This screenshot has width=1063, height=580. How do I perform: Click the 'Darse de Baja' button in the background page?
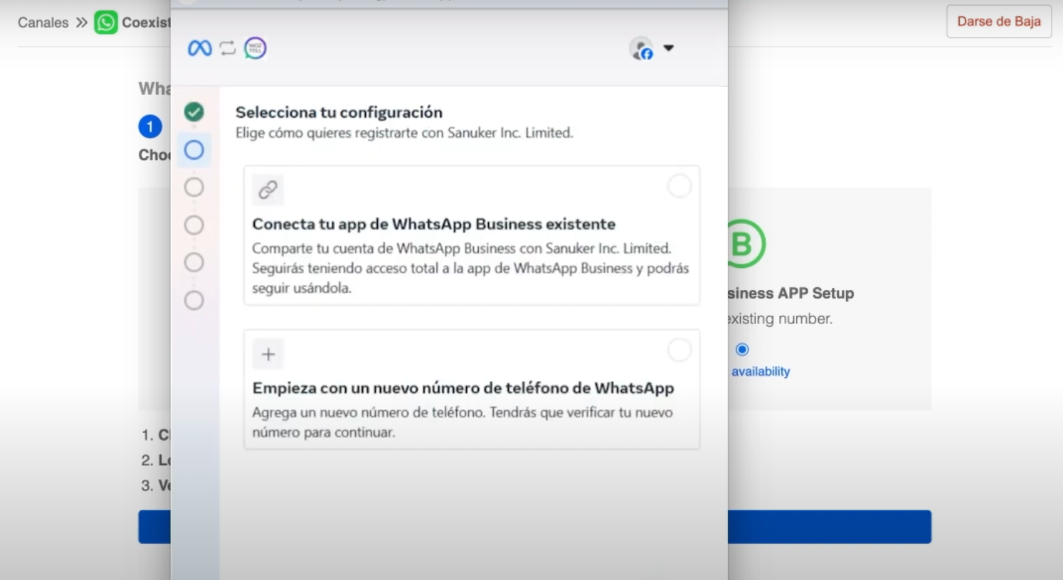coord(999,22)
